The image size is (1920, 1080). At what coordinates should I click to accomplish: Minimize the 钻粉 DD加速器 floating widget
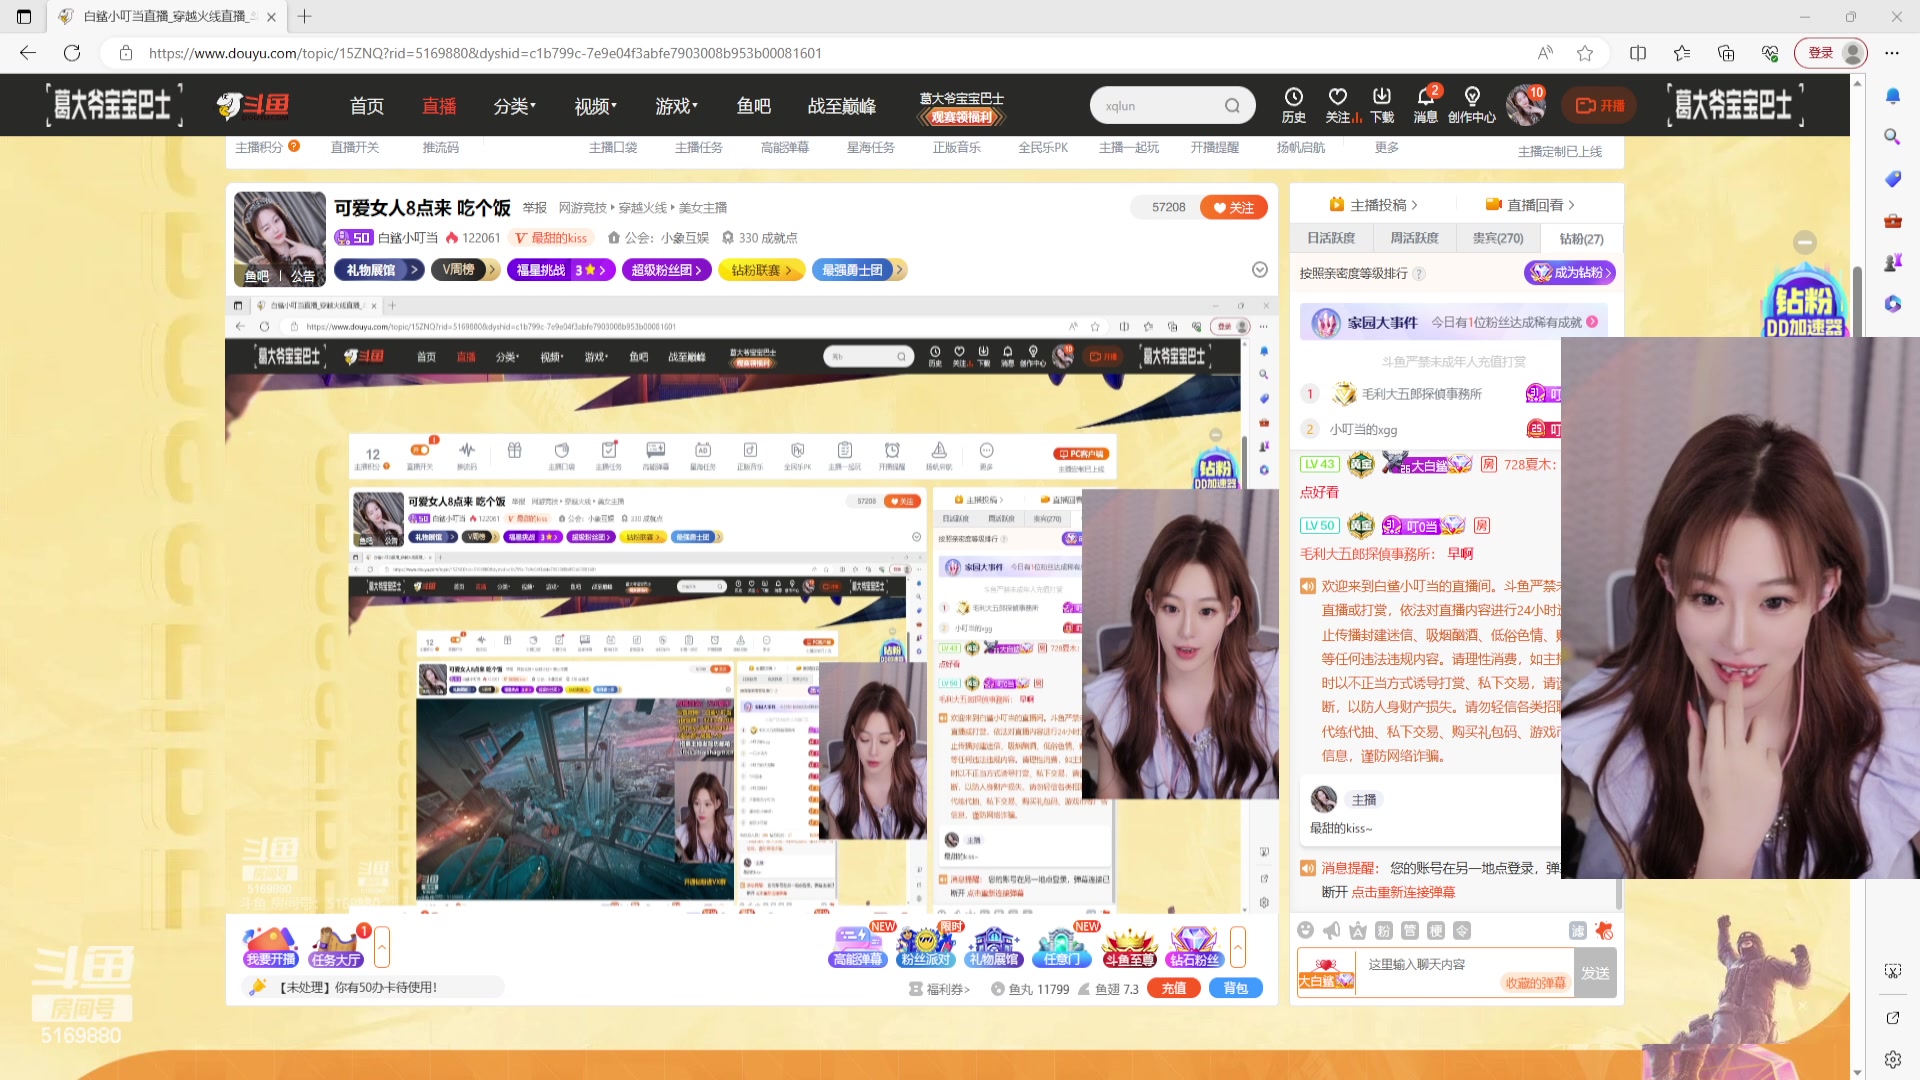tap(1804, 242)
